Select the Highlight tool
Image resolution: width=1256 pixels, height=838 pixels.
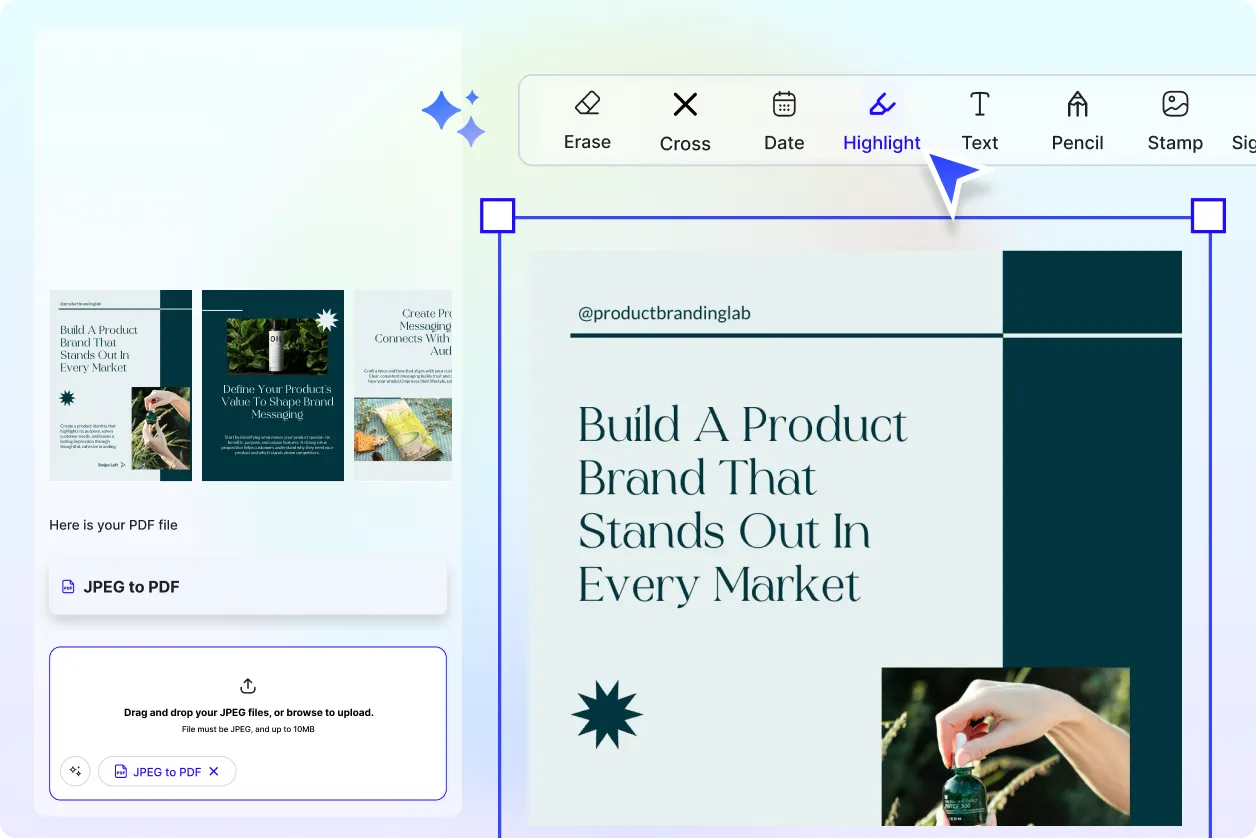(881, 119)
